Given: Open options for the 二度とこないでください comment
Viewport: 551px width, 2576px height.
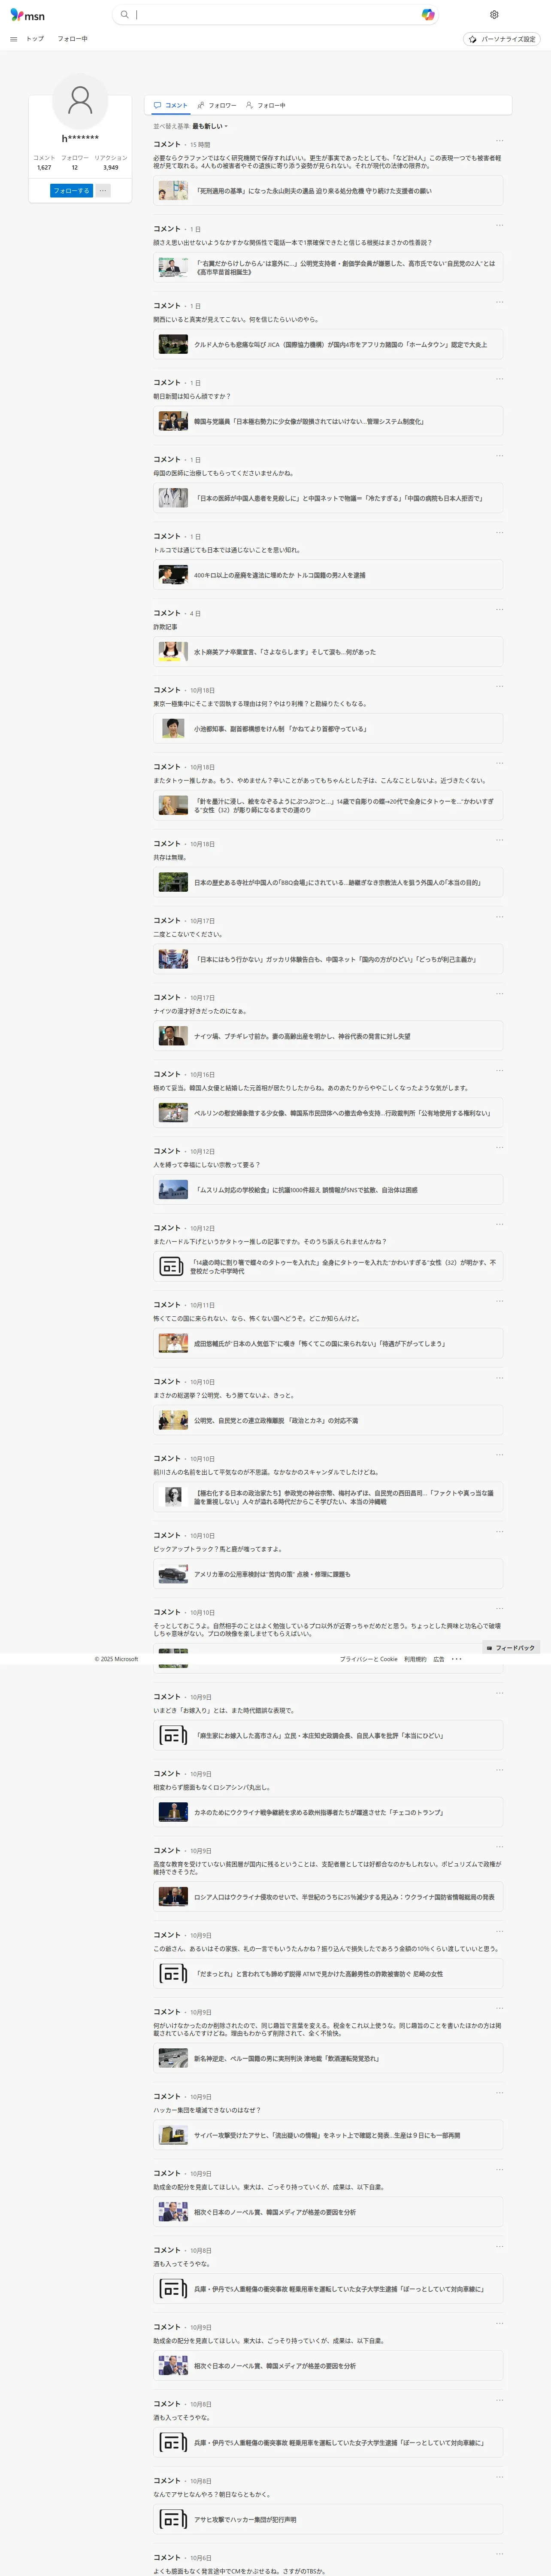Looking at the screenshot, I should tap(499, 917).
